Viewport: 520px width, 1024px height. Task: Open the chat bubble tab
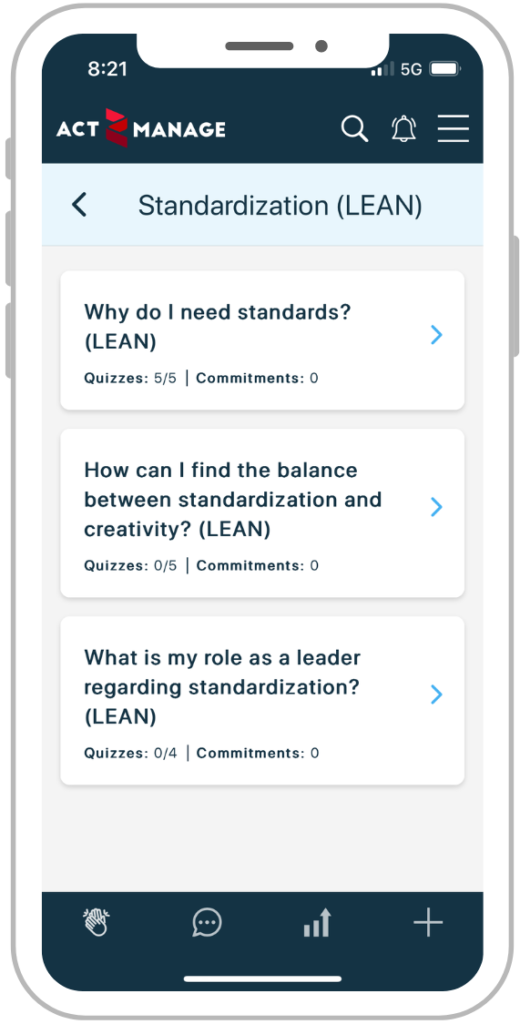pyautogui.click(x=207, y=923)
